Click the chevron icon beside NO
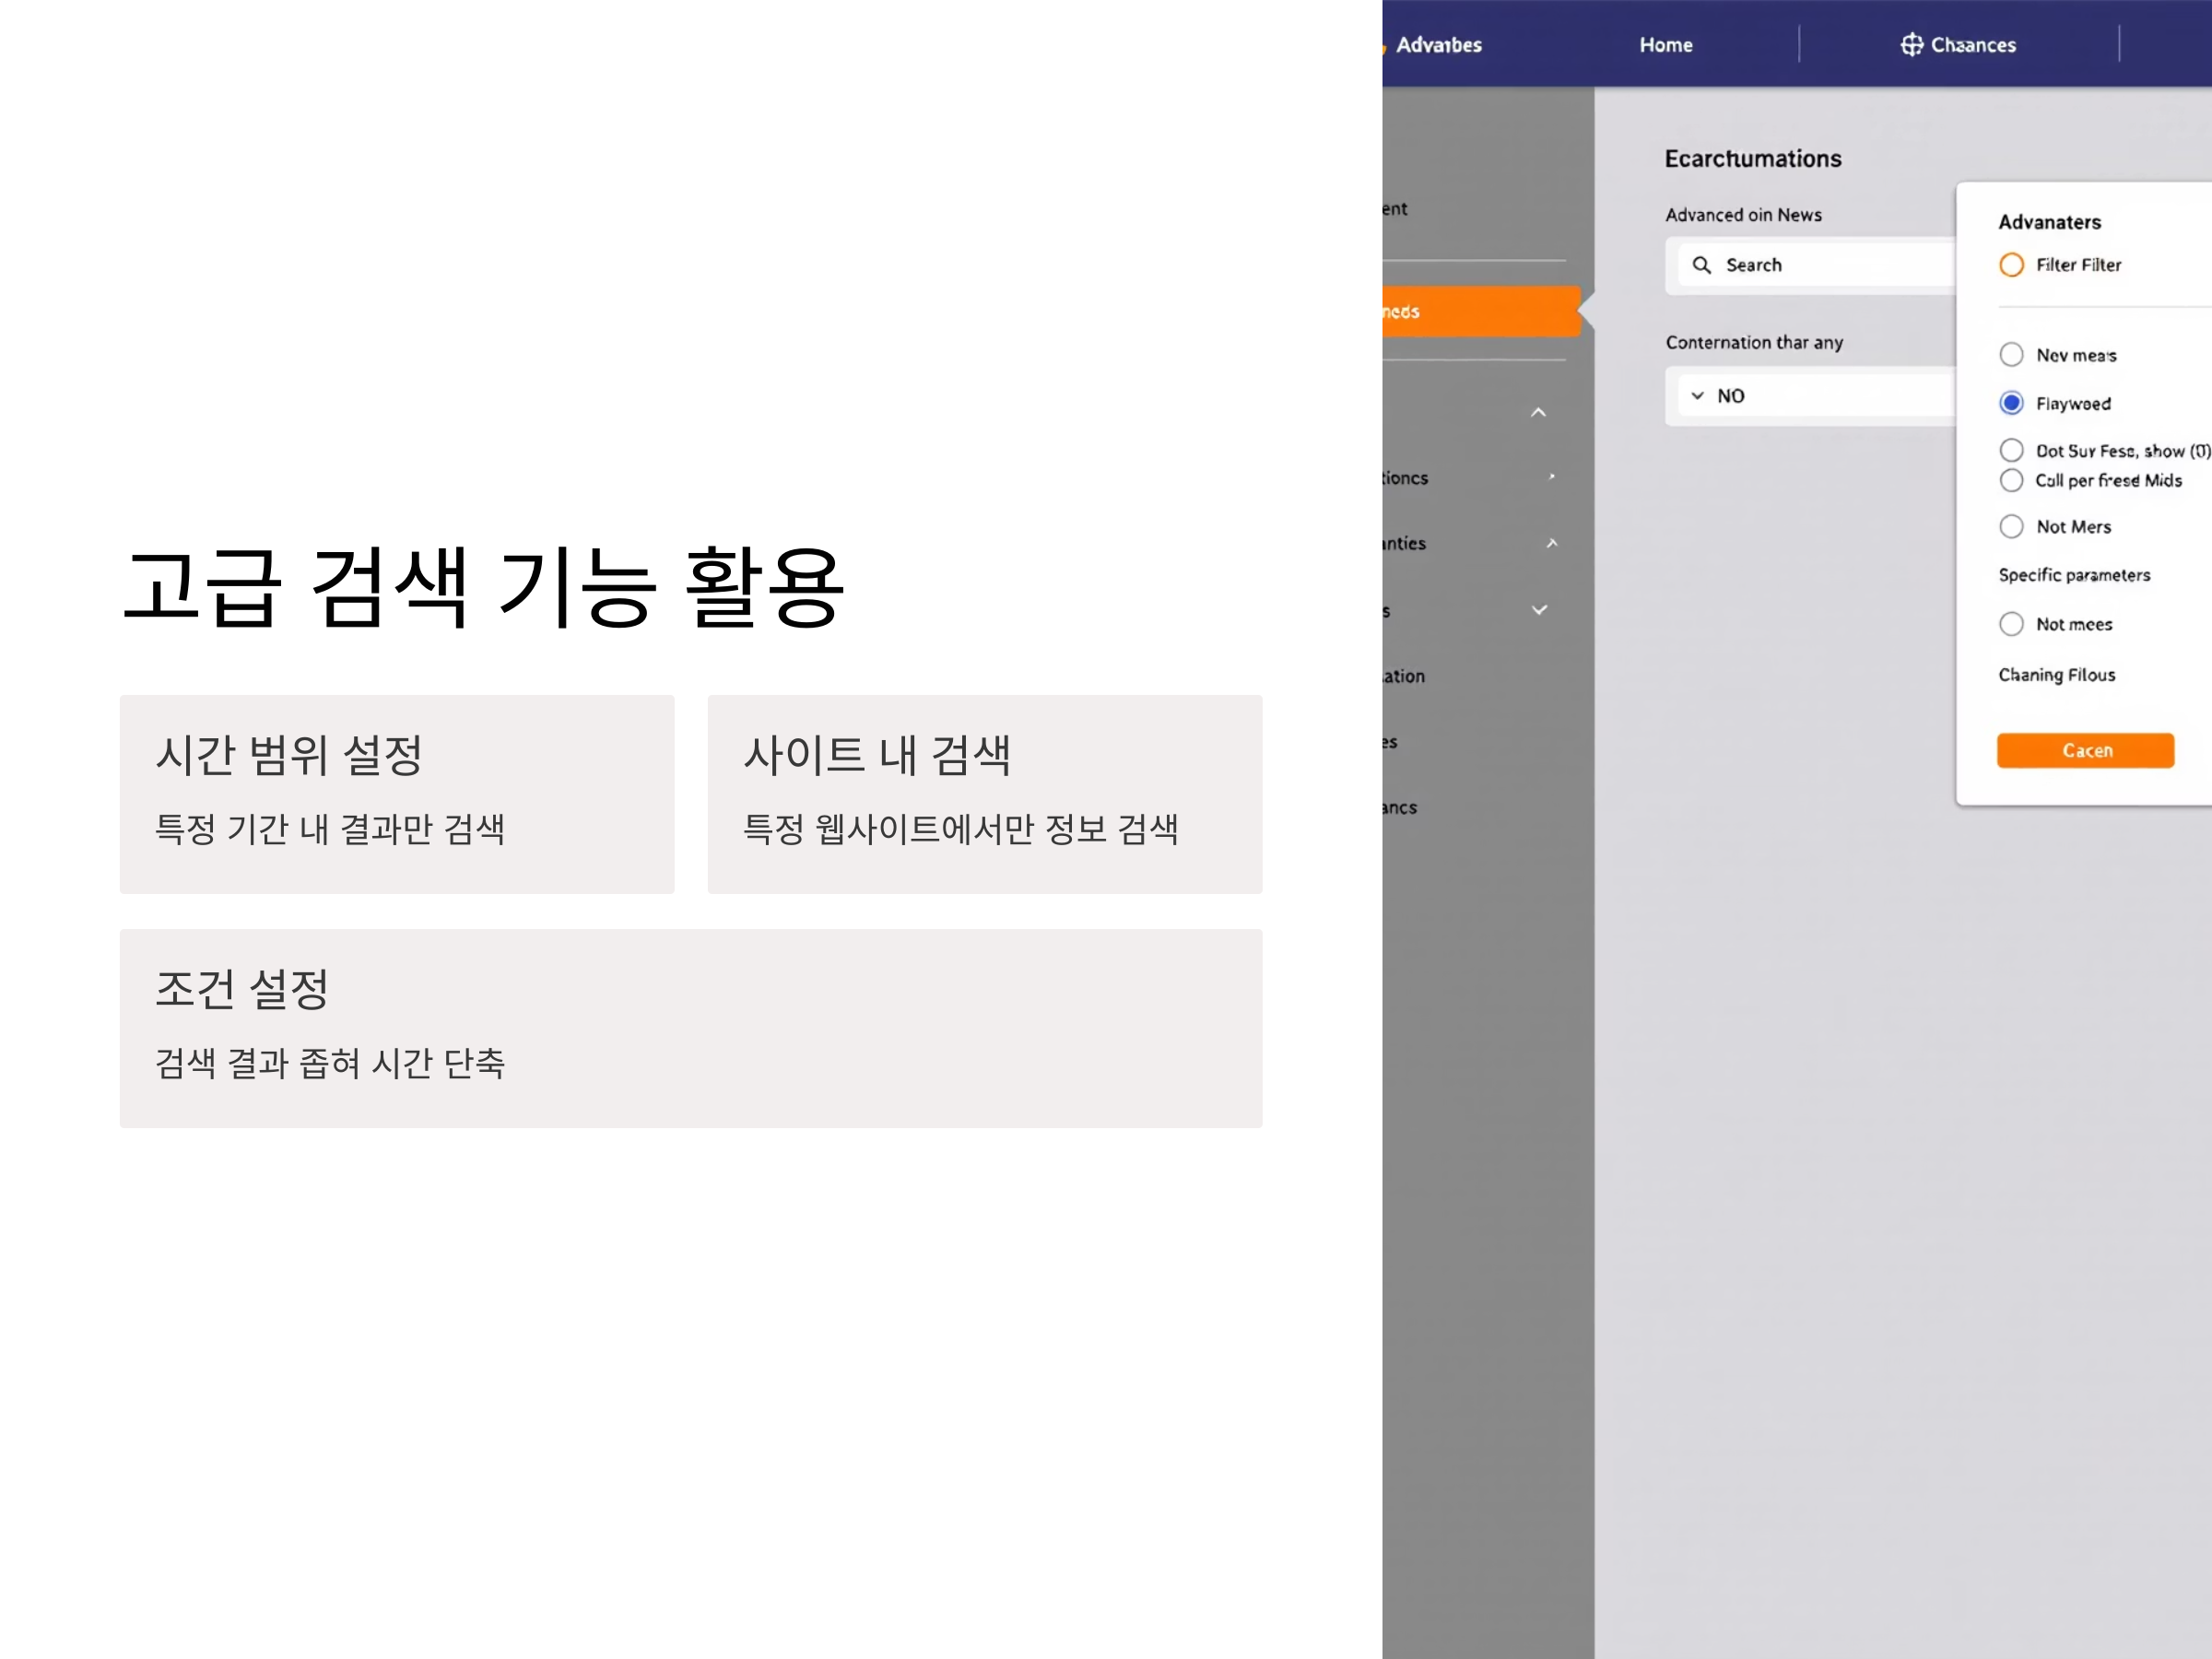The image size is (2212, 1659). pyautogui.click(x=1697, y=396)
